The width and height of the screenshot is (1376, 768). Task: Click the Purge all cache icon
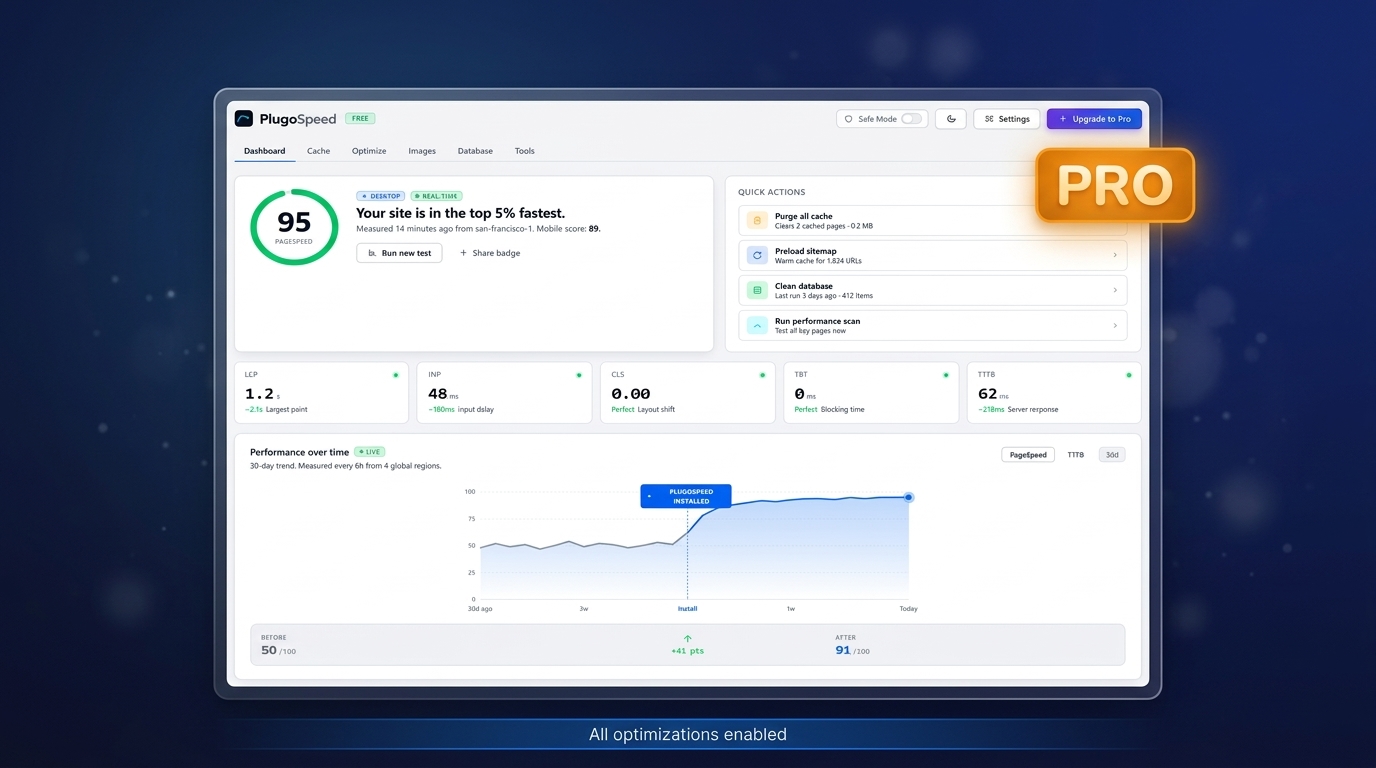757,221
